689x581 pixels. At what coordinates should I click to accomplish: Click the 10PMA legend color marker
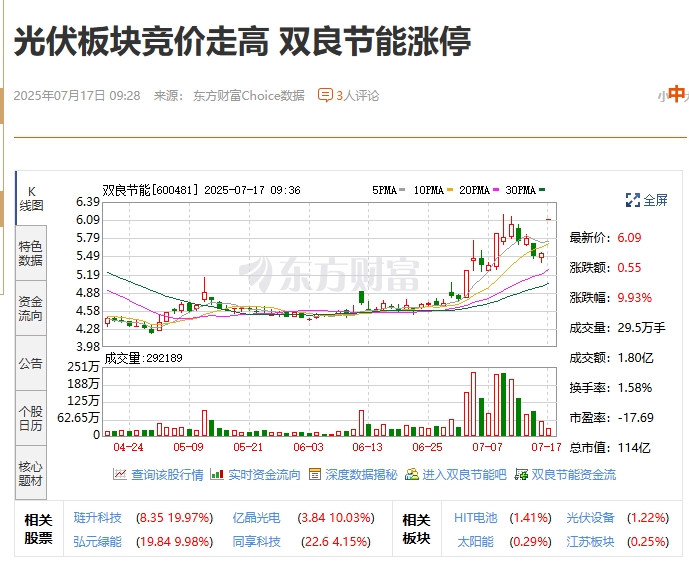(450, 190)
